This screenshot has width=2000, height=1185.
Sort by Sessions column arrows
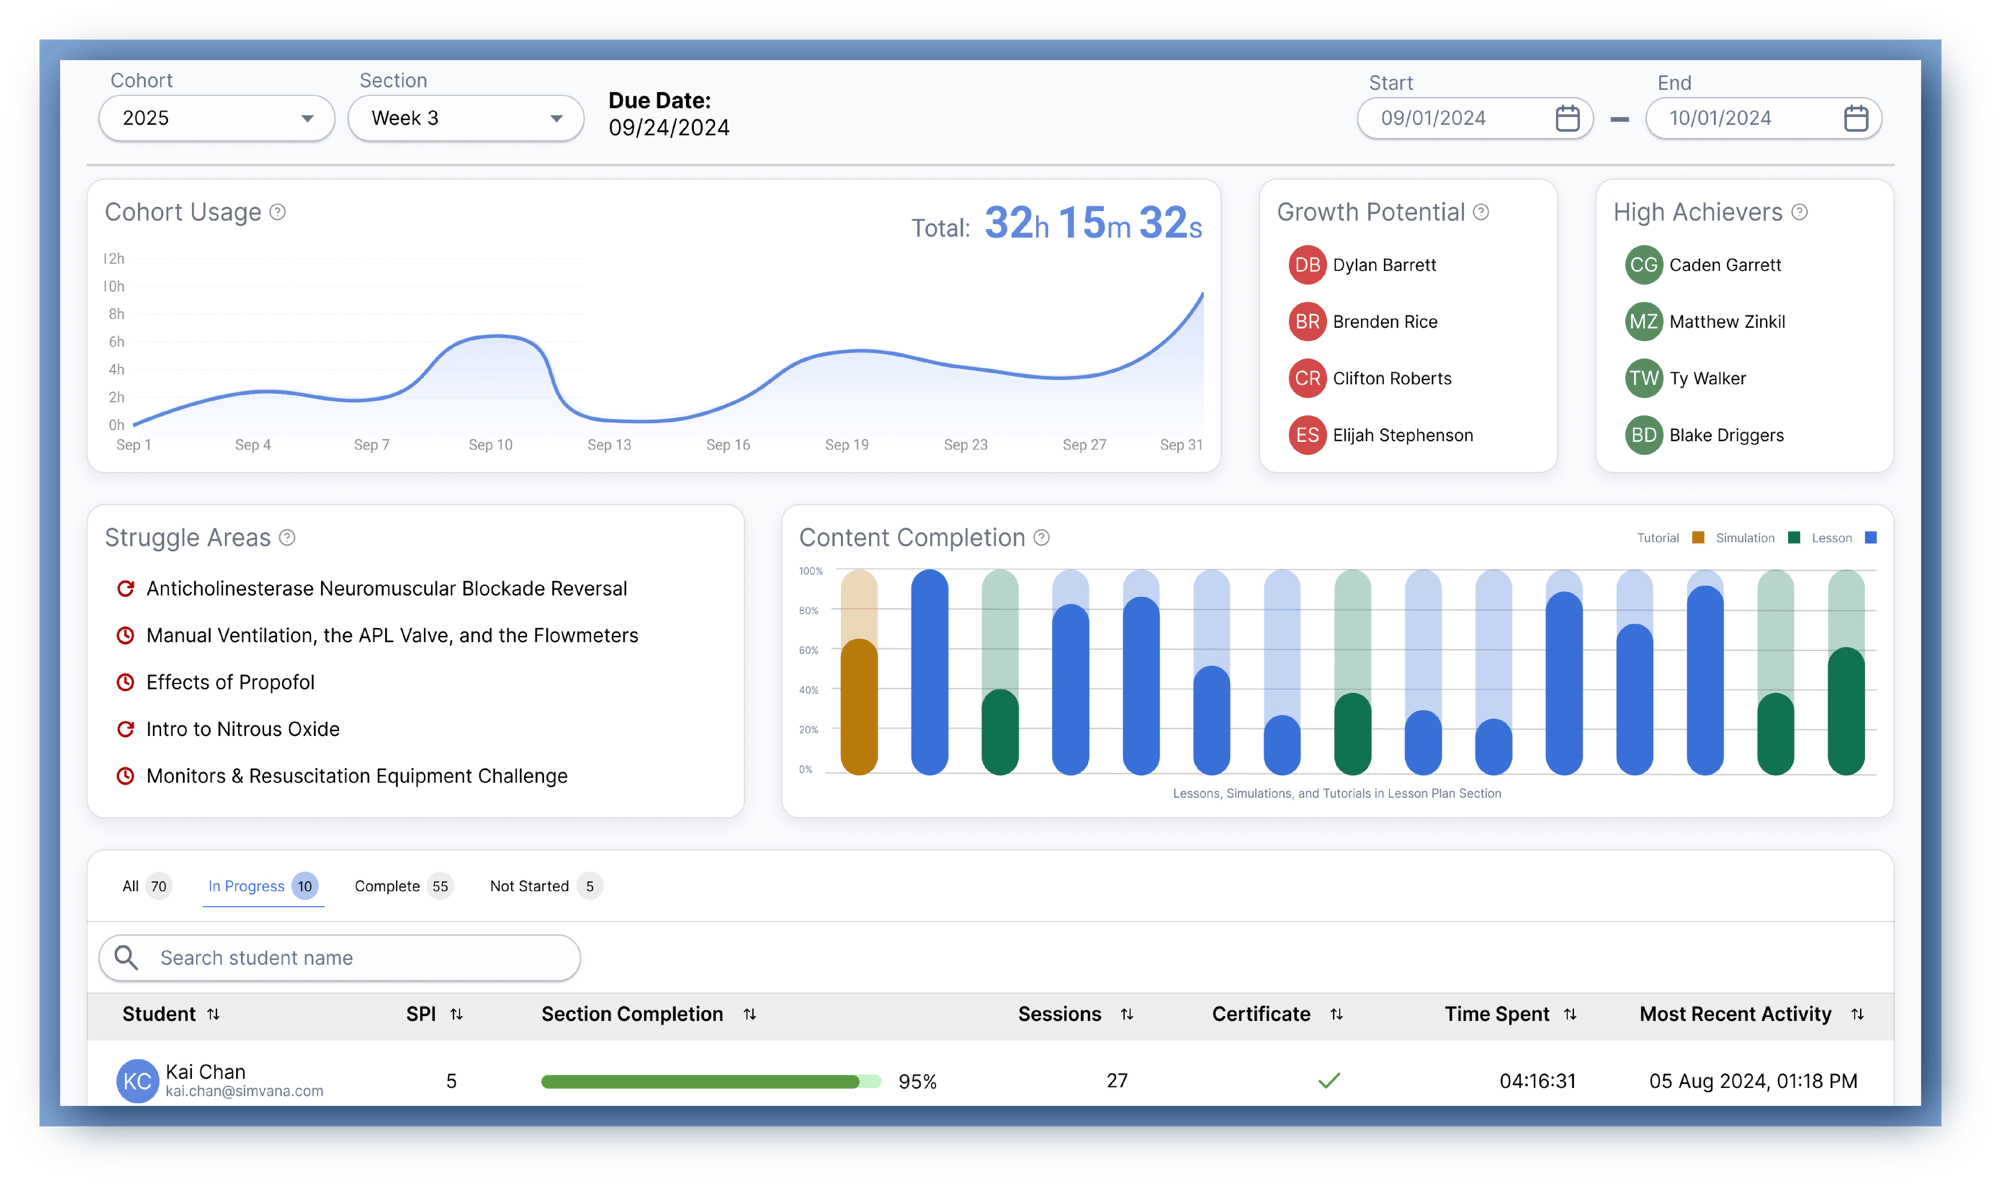tap(1127, 1015)
